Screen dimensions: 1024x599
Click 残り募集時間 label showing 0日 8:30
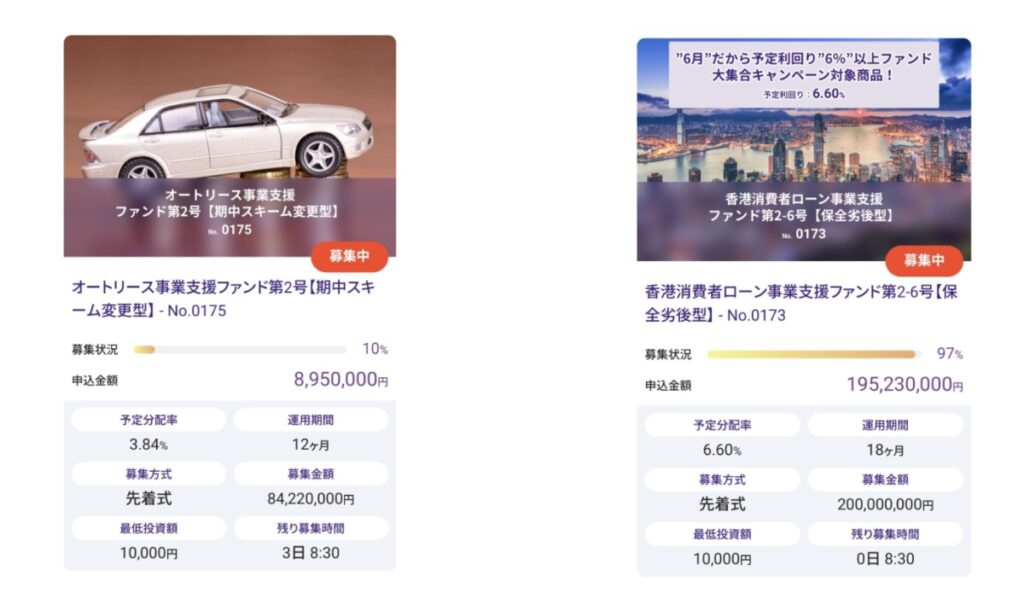coord(885,533)
